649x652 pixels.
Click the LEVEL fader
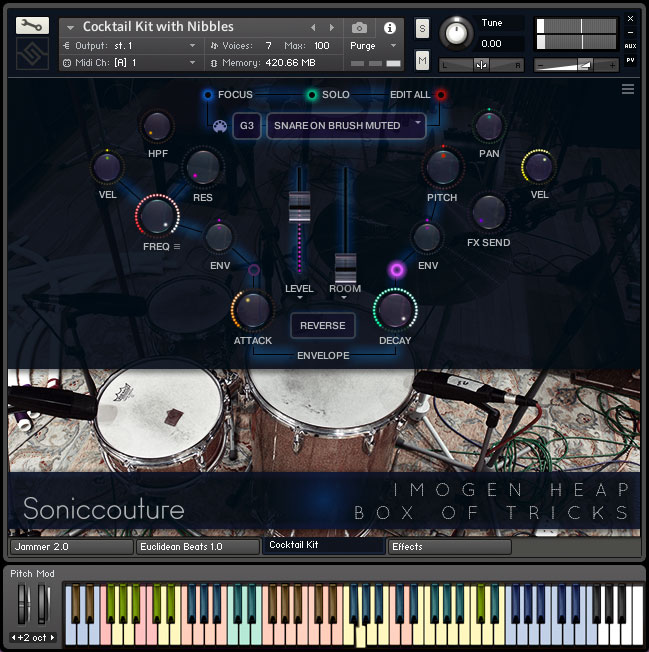(x=299, y=207)
